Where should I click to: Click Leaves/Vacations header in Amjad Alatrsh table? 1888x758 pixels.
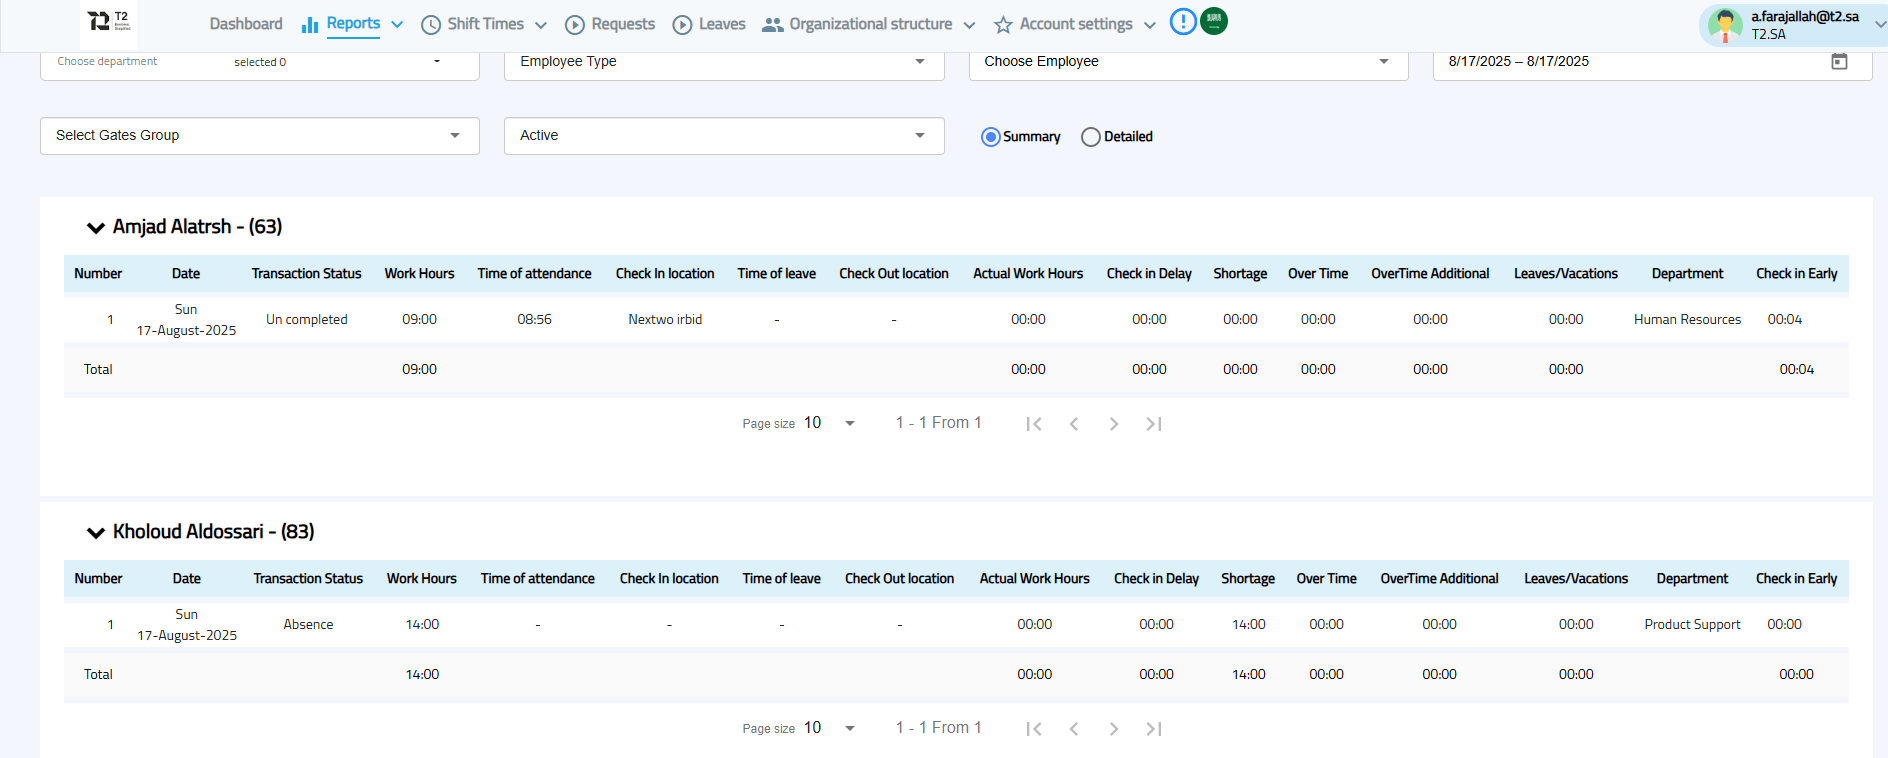1566,274
